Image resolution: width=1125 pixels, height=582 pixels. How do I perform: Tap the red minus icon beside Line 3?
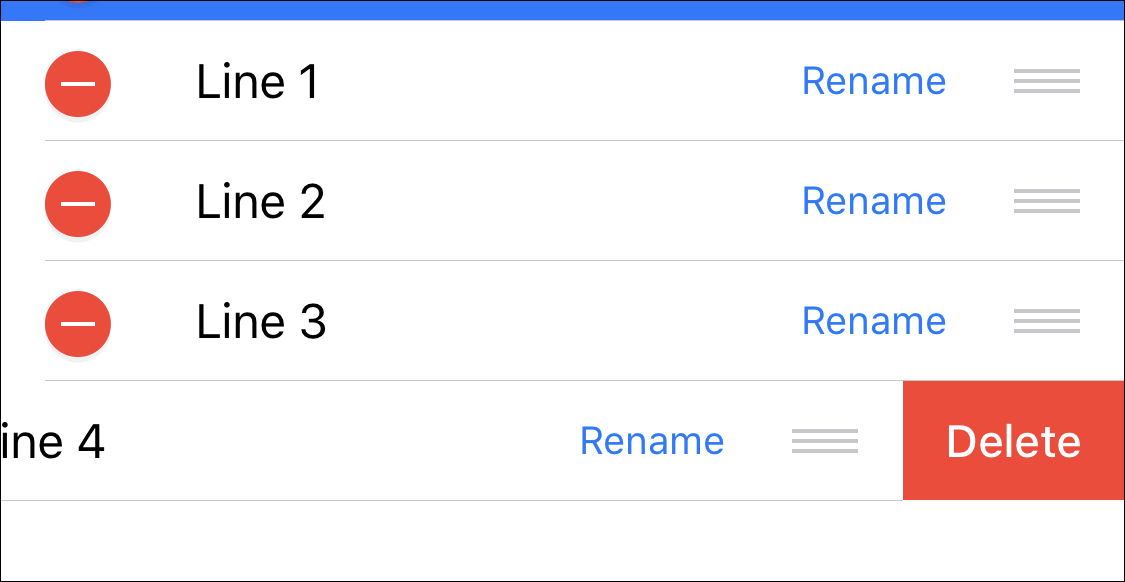(x=77, y=324)
